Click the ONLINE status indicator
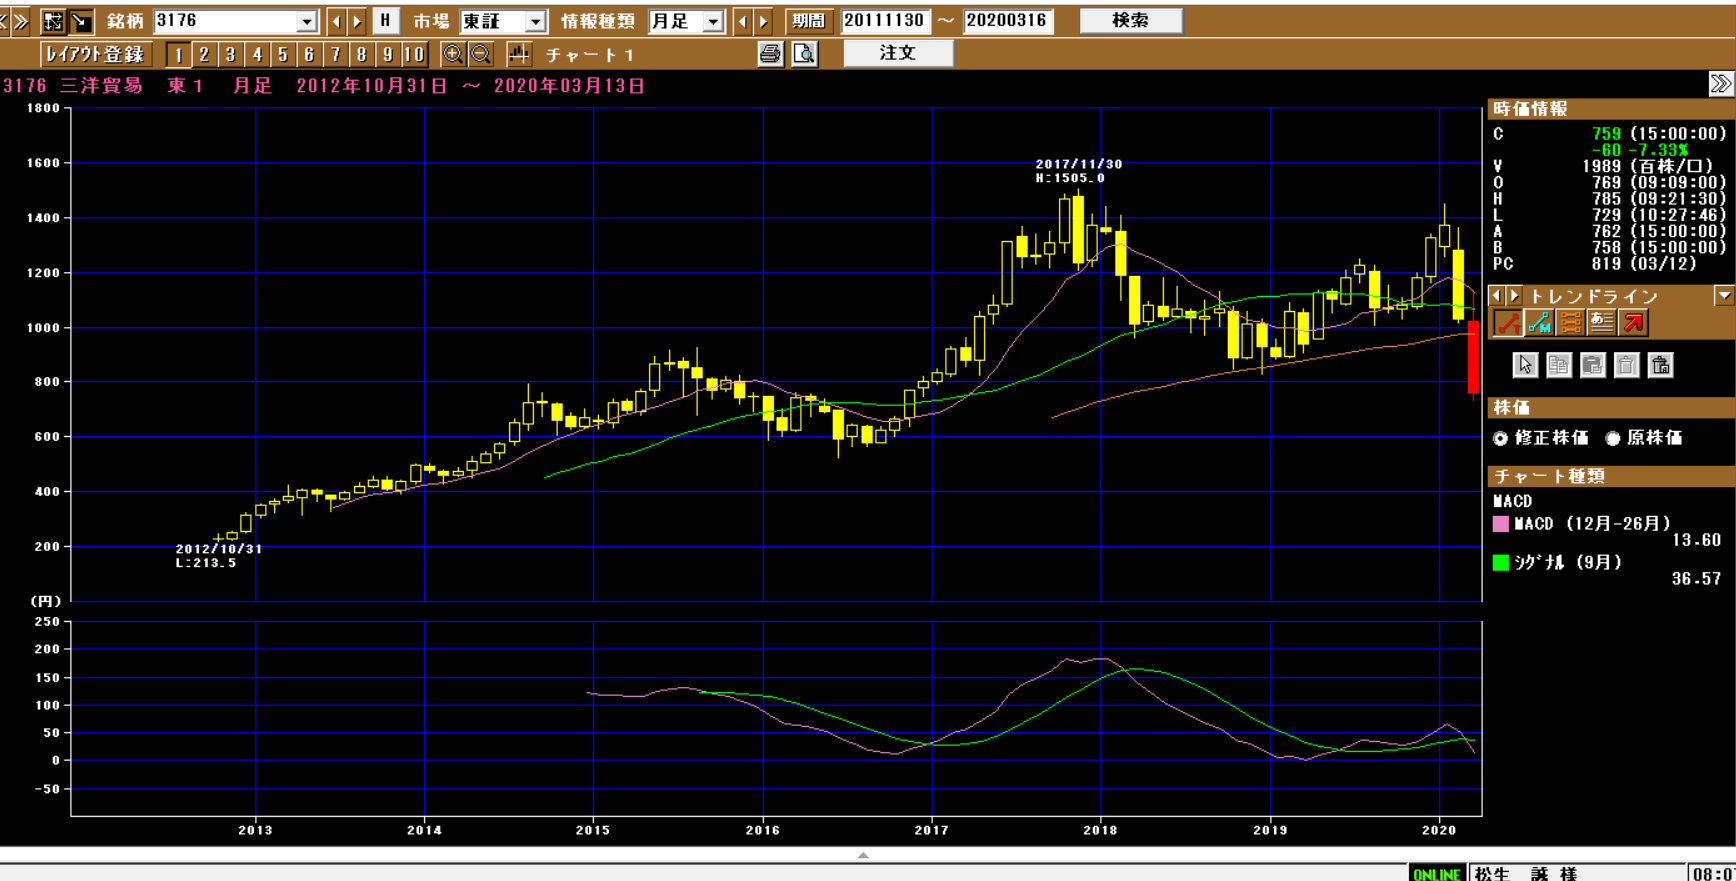 click(x=1437, y=874)
